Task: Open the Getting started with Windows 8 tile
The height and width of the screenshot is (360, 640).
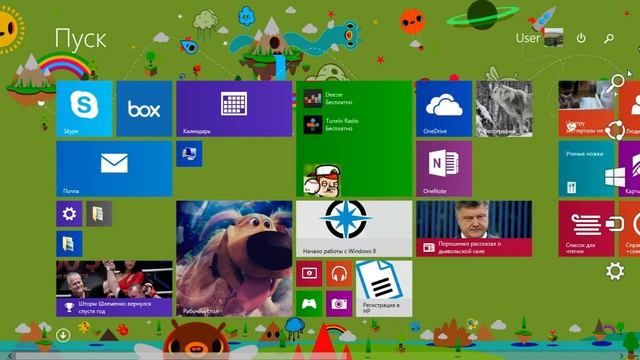Action: tap(354, 229)
